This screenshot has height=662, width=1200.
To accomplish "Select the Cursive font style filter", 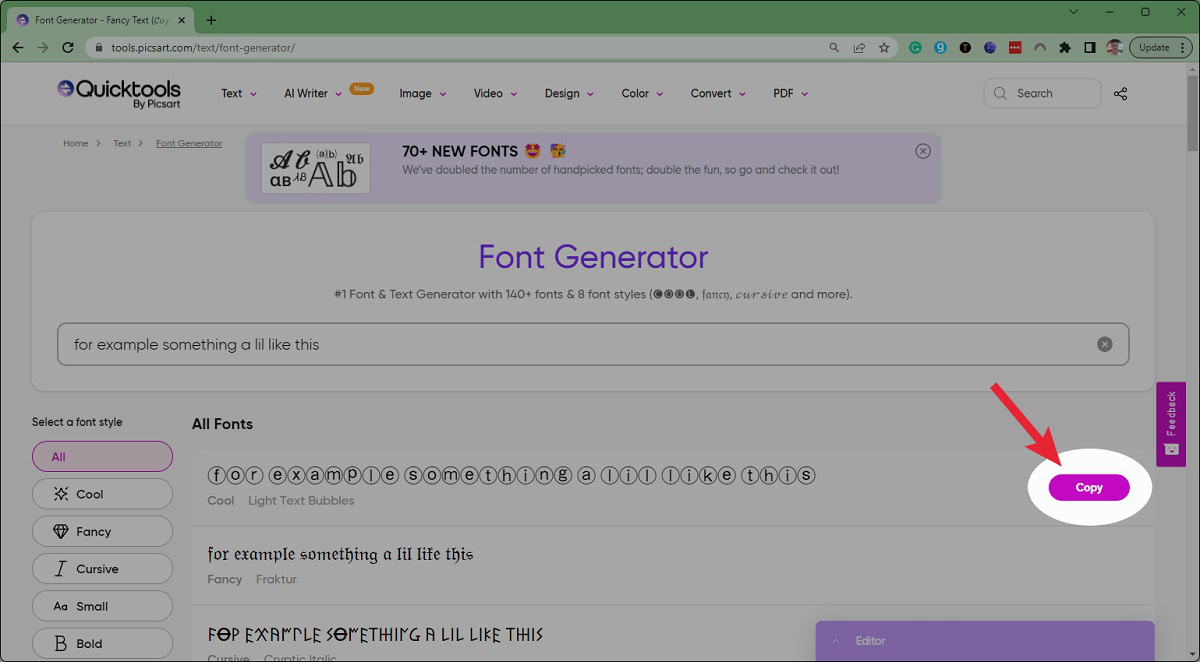I will pyautogui.click(x=102, y=569).
